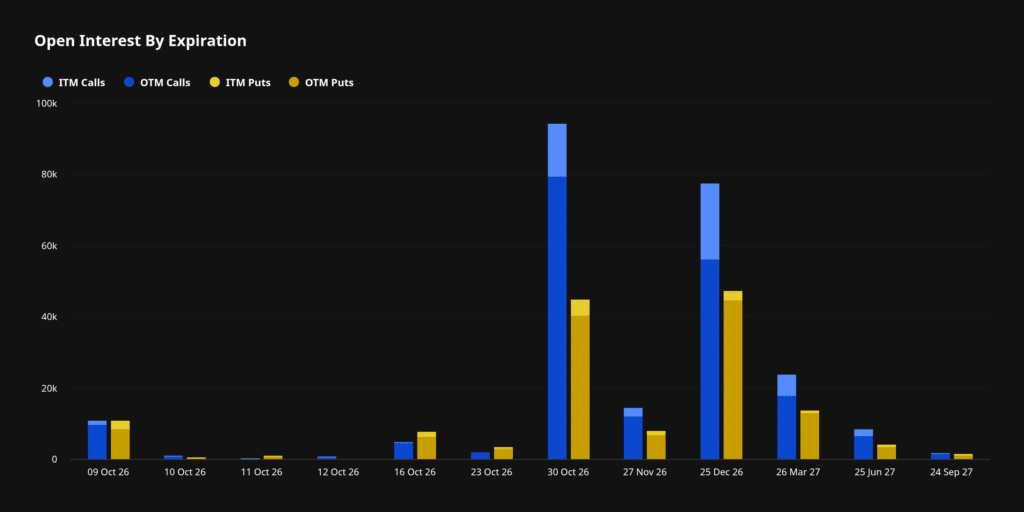This screenshot has width=1024, height=512.
Task: Click the '12 Oct 26' axis label
Action: pyautogui.click(x=338, y=472)
